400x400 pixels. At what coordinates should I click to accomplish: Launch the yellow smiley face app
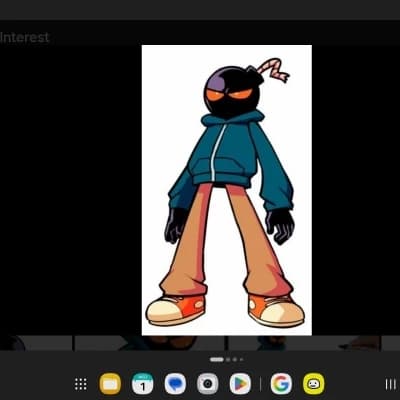click(x=314, y=384)
